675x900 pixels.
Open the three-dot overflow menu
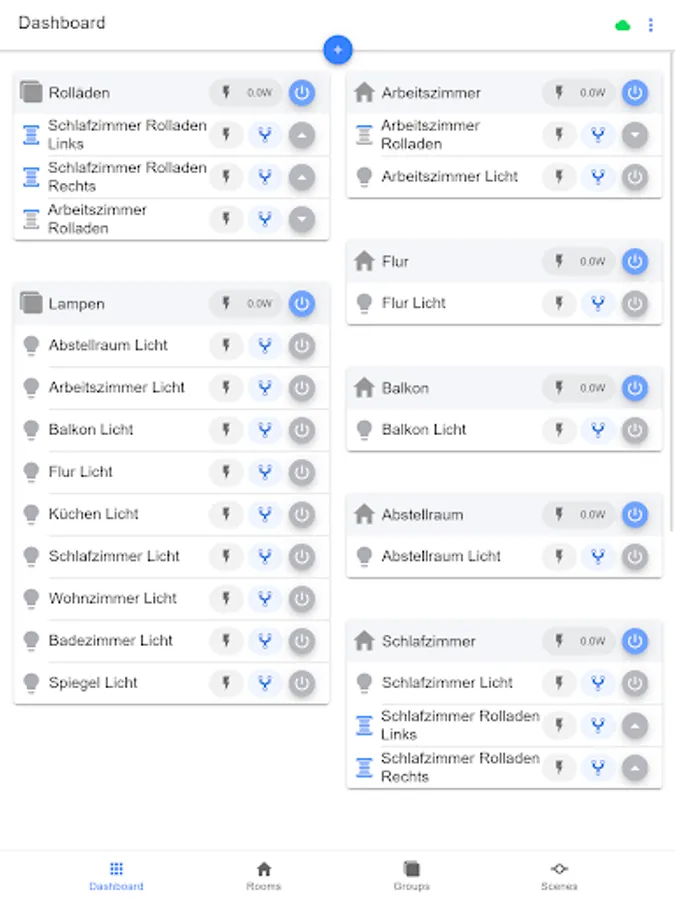(x=652, y=25)
